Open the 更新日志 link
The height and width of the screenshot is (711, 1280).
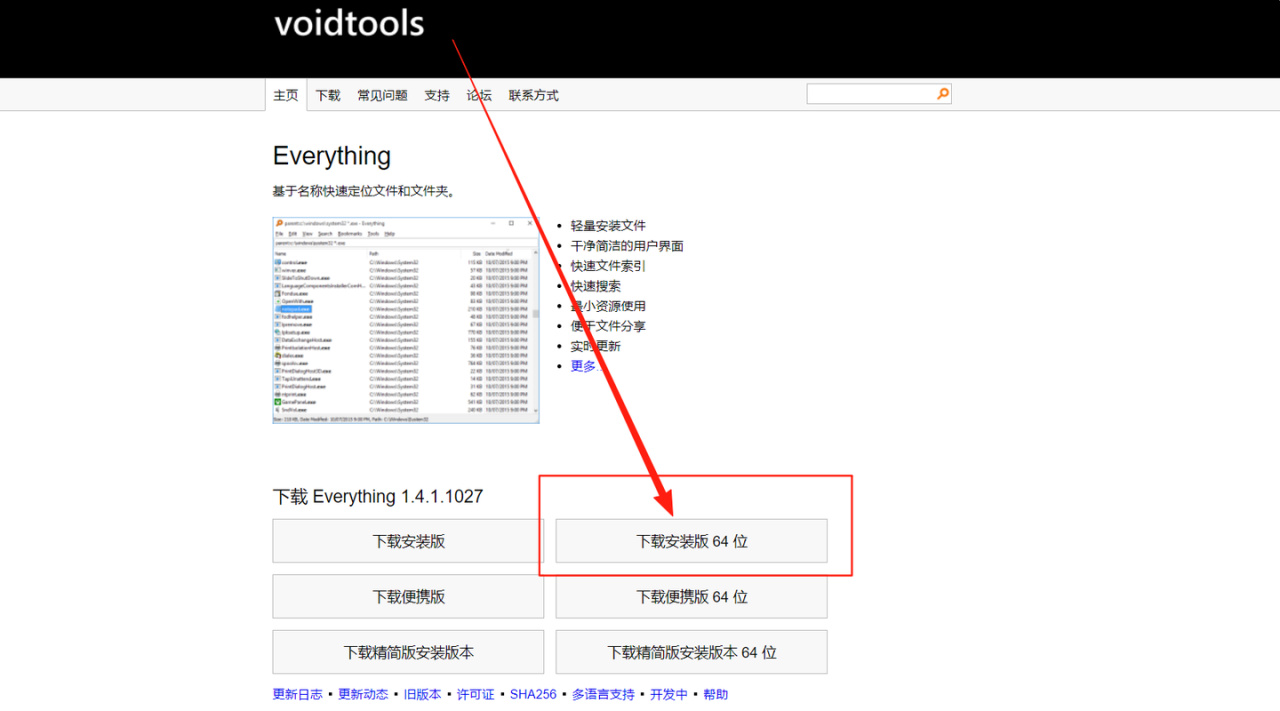298,694
